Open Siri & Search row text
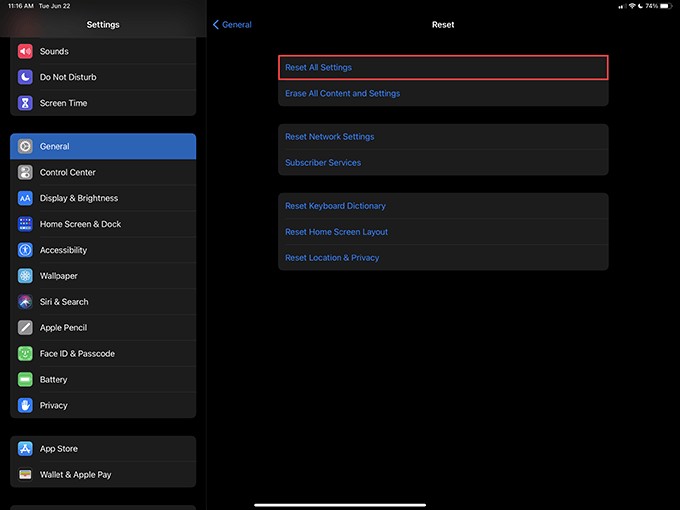 tap(64, 302)
